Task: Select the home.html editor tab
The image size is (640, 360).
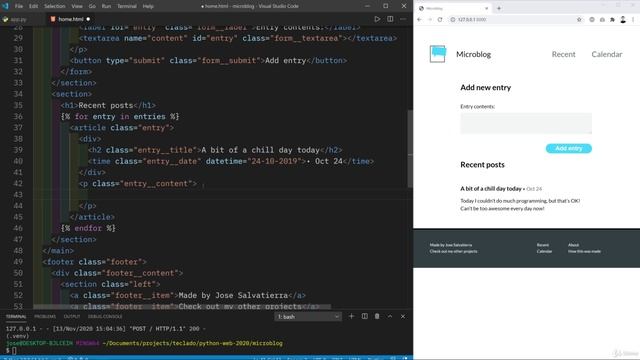Action: [70, 19]
